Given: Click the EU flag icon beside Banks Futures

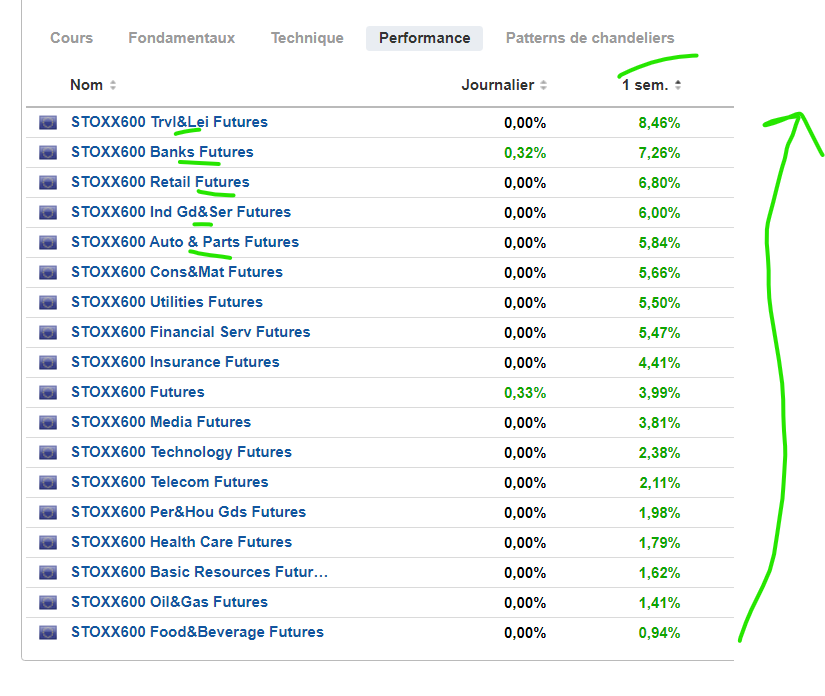Looking at the screenshot, I should coord(48,153).
